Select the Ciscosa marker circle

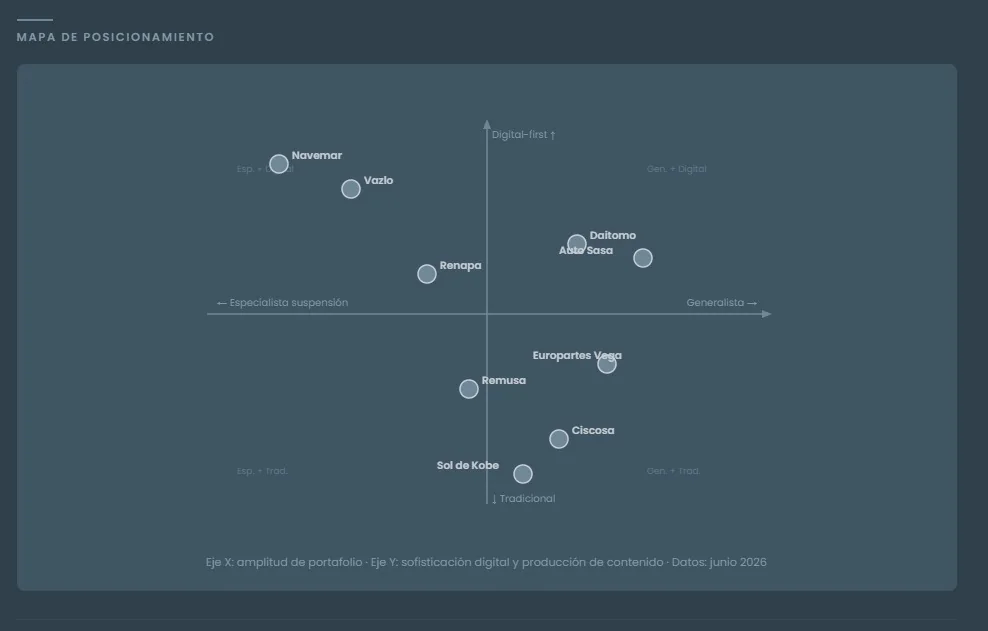[x=559, y=439]
